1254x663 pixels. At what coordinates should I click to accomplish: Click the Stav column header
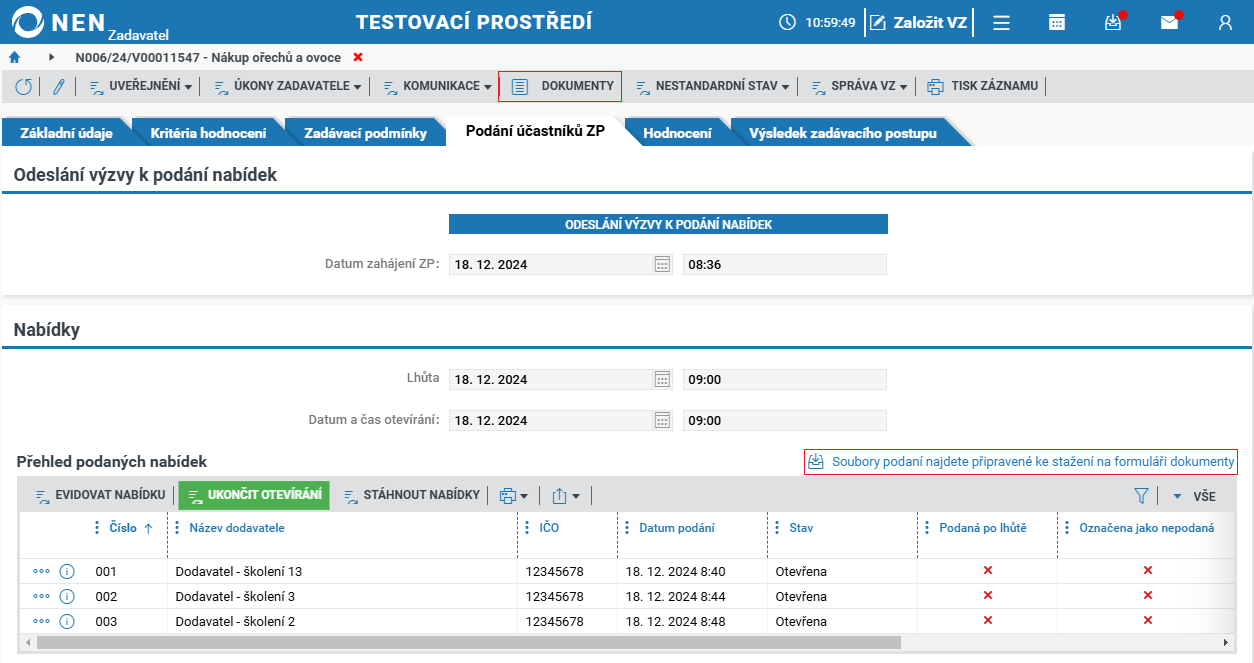(x=801, y=528)
